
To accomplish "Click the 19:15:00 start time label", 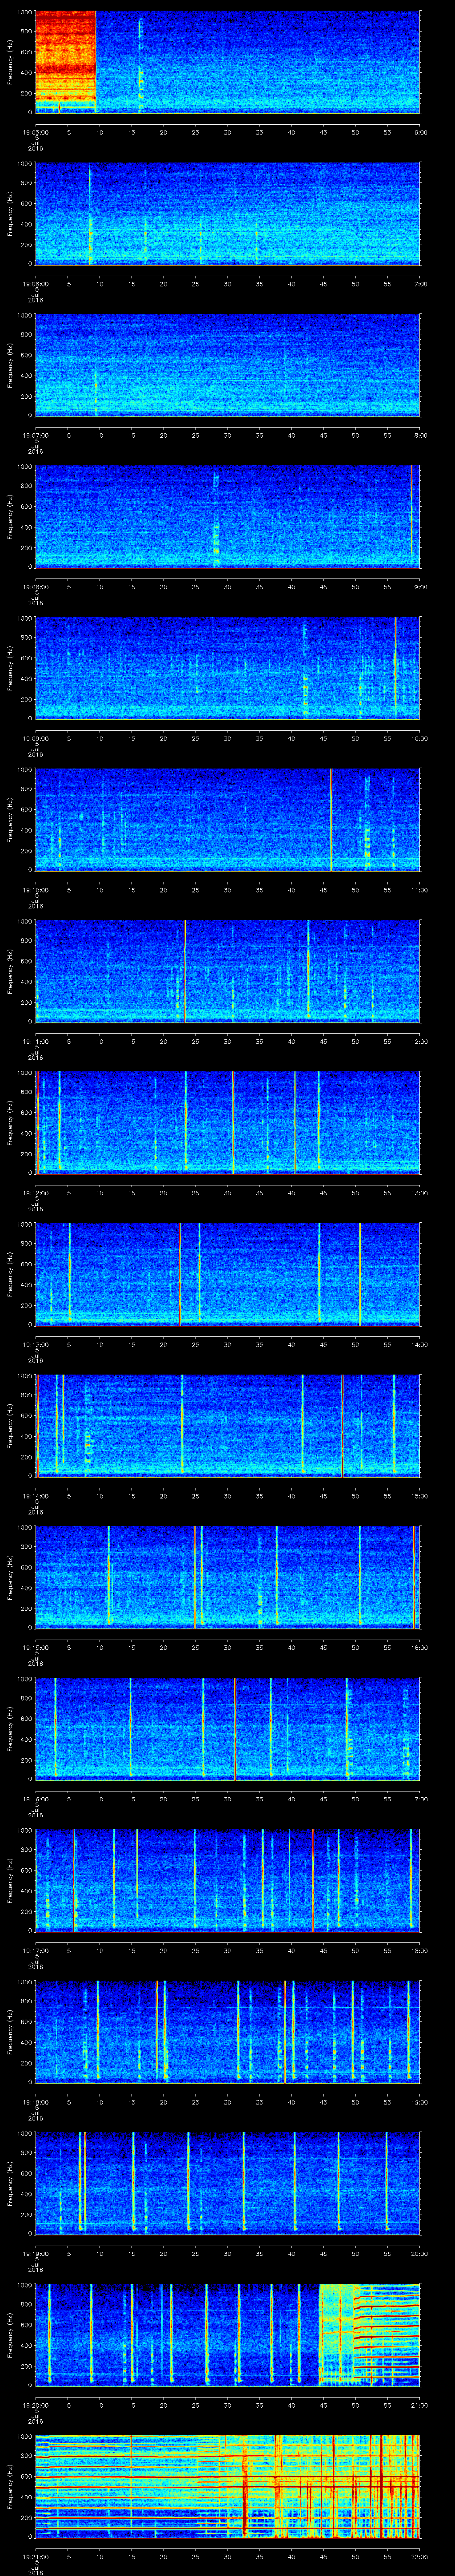I will [36, 1647].
